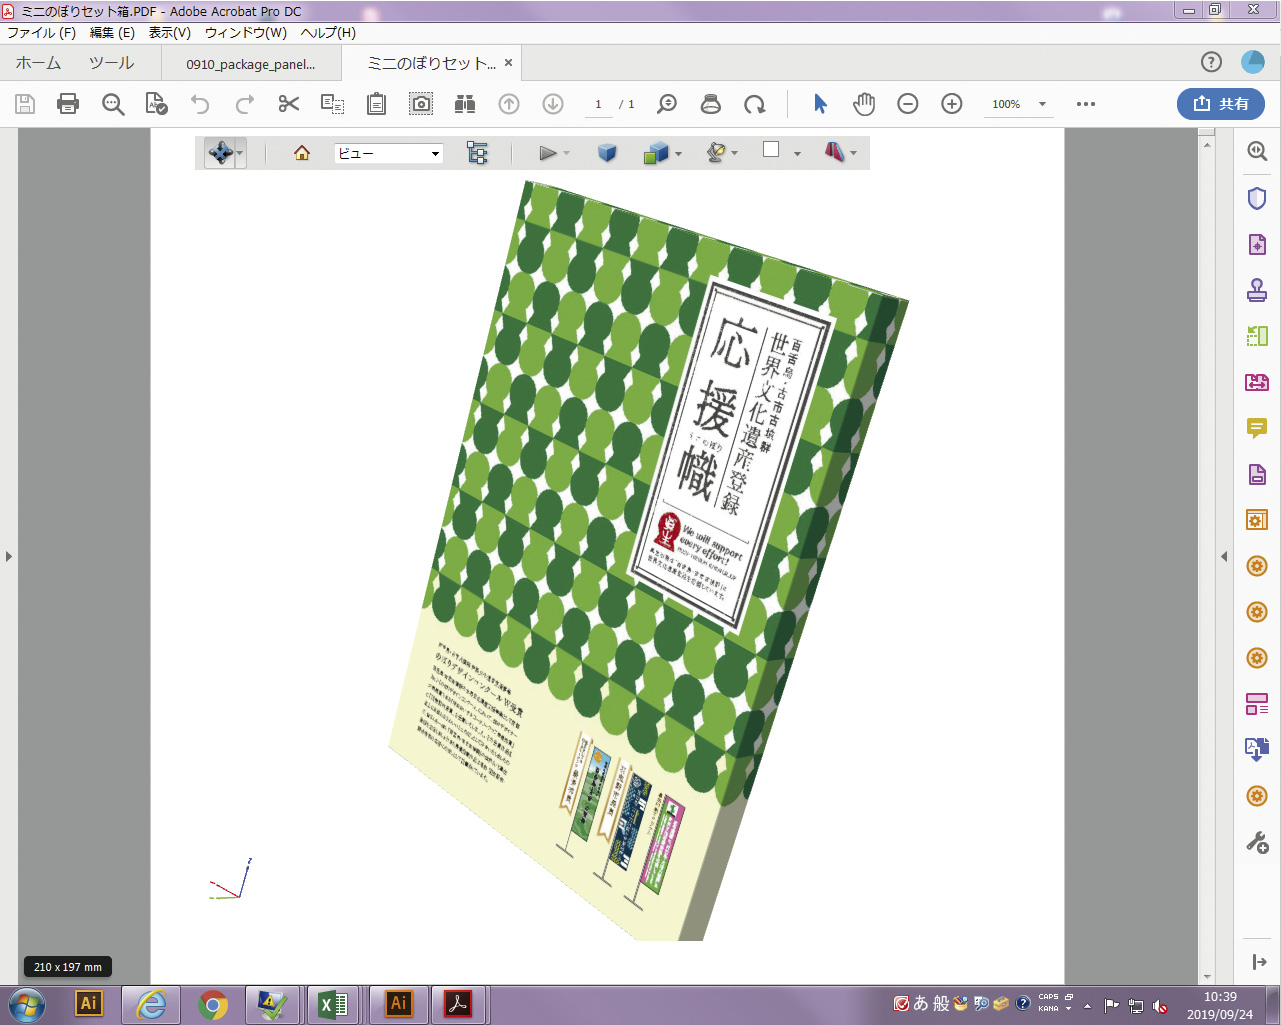1281x1025 pixels.
Task: Click the 3D Home default view icon
Action: coord(302,153)
